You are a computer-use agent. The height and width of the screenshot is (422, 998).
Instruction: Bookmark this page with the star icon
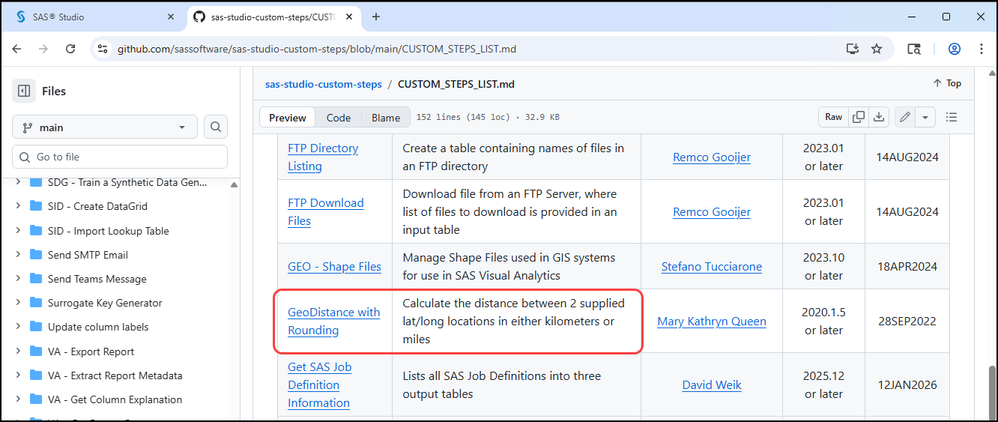pyautogui.click(x=876, y=49)
